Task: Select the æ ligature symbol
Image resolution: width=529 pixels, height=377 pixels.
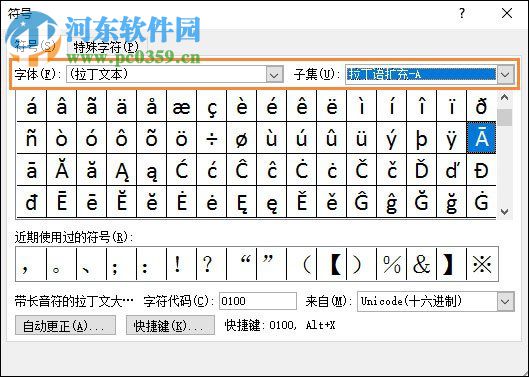Action: [x=182, y=106]
